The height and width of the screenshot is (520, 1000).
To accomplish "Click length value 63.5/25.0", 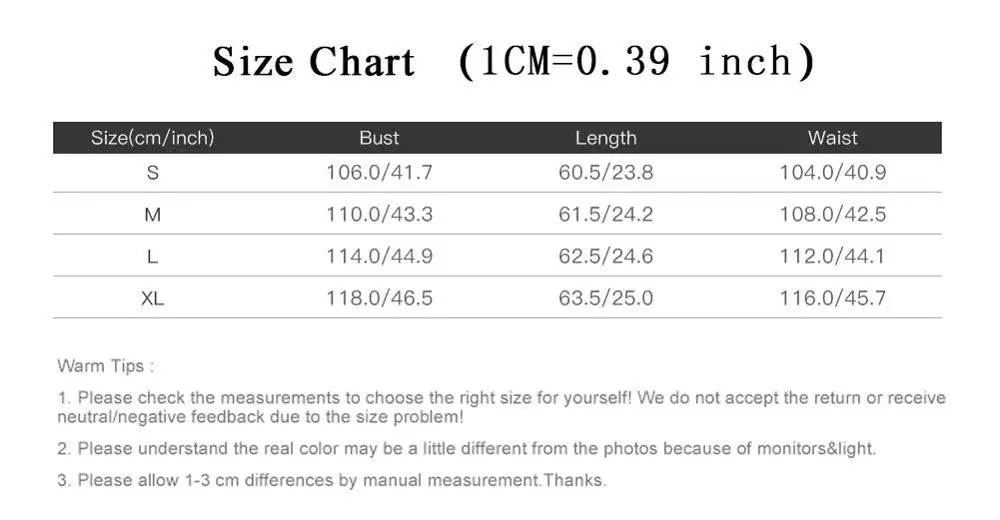I will click(606, 298).
